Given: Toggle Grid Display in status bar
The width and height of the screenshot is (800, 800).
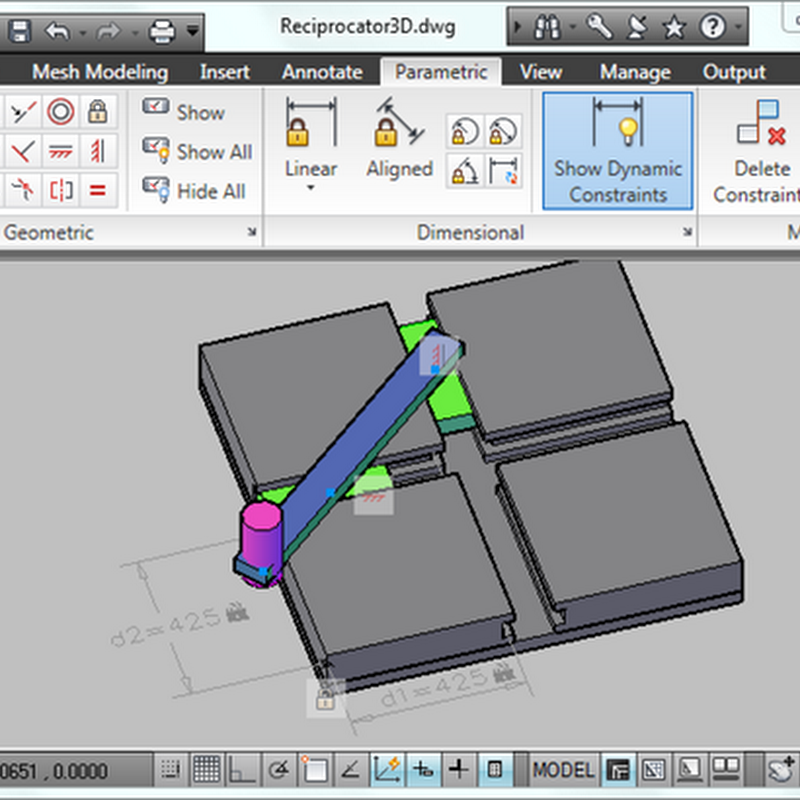Looking at the screenshot, I should [206, 770].
